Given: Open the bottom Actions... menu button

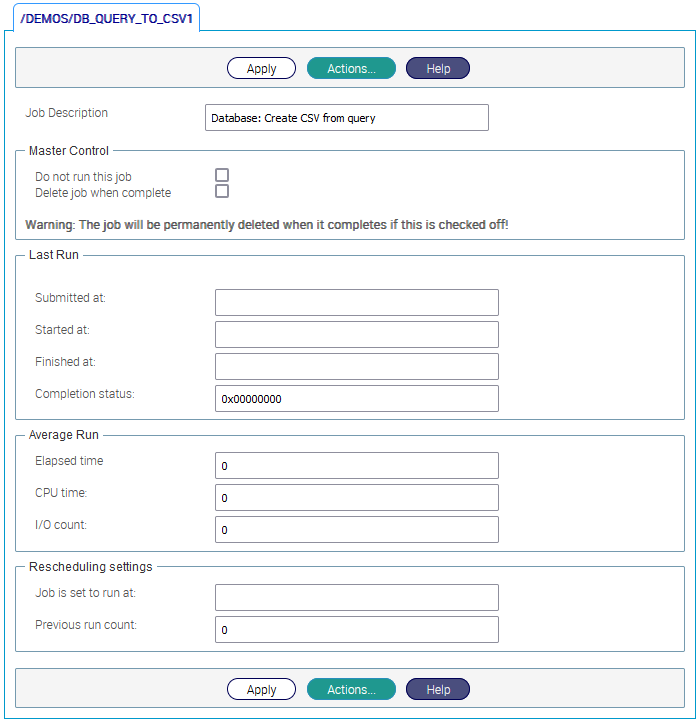Looking at the screenshot, I should tap(351, 689).
